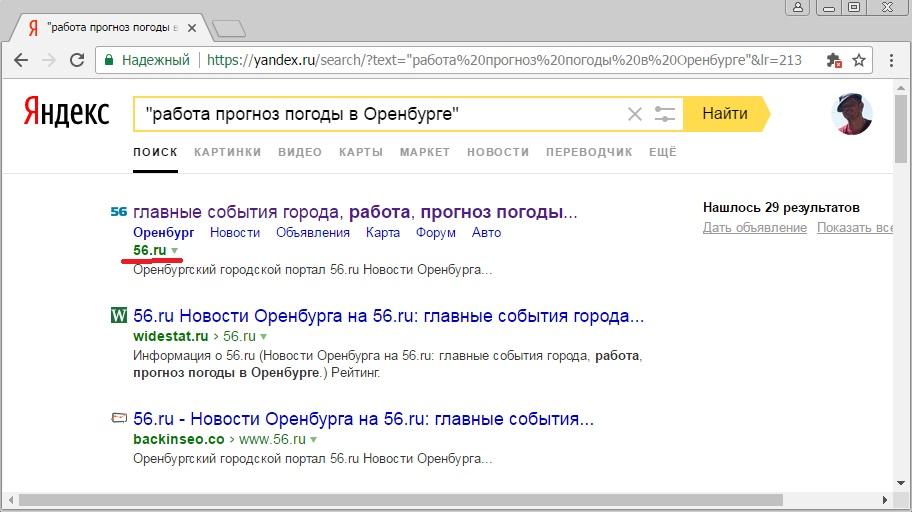Click the green secure padlock icon
Screen dimensions: 912x512
(108, 60)
